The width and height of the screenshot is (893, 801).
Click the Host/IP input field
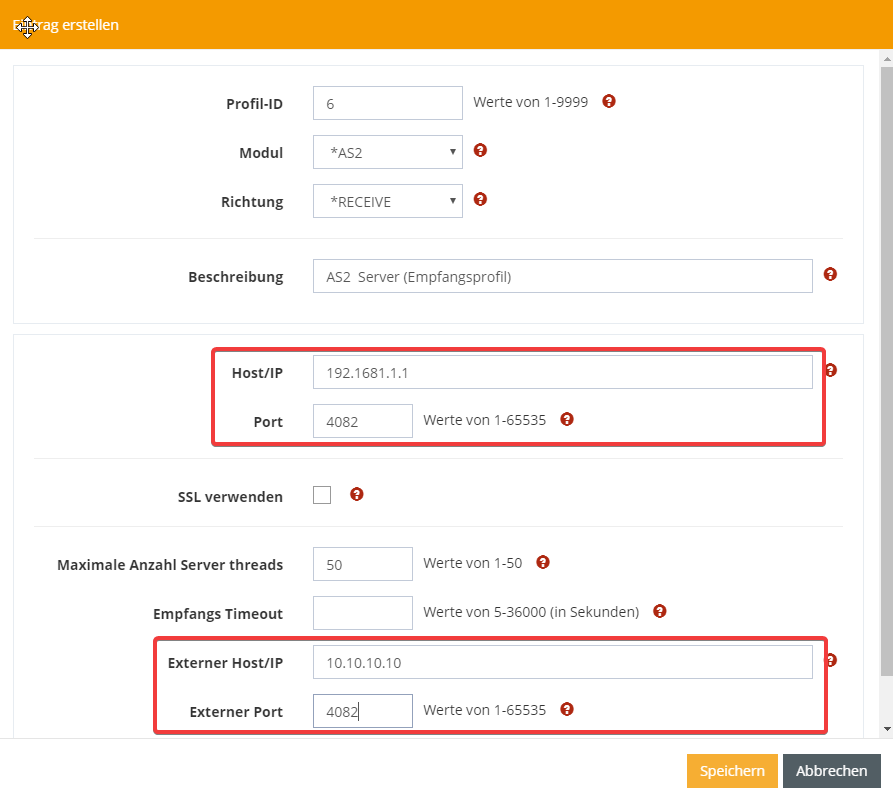562,373
